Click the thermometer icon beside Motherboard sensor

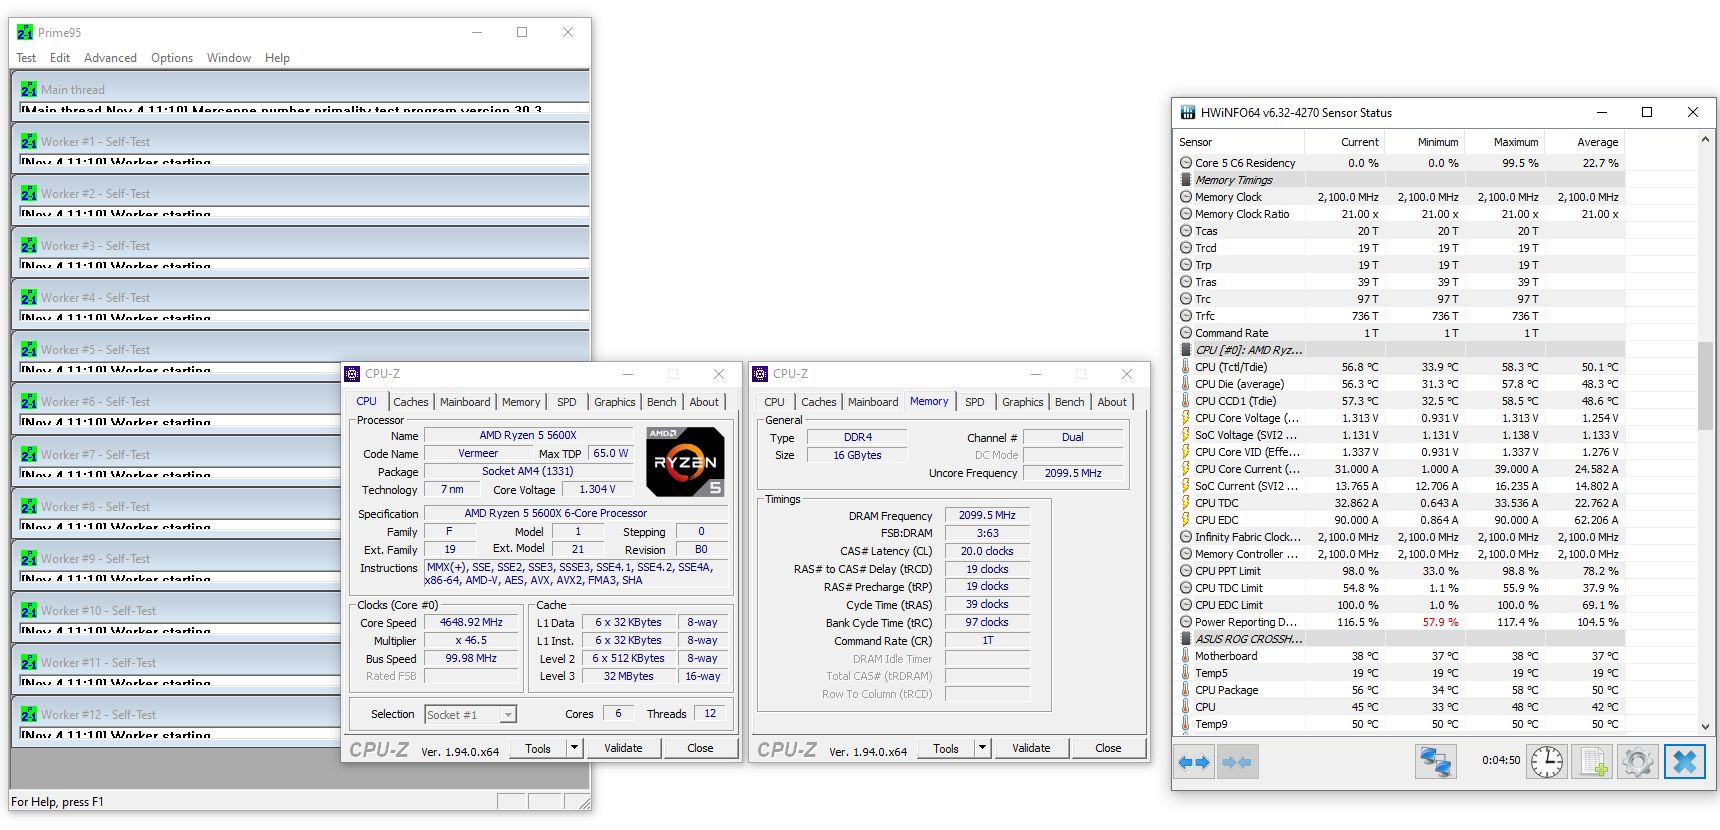pos(1186,656)
